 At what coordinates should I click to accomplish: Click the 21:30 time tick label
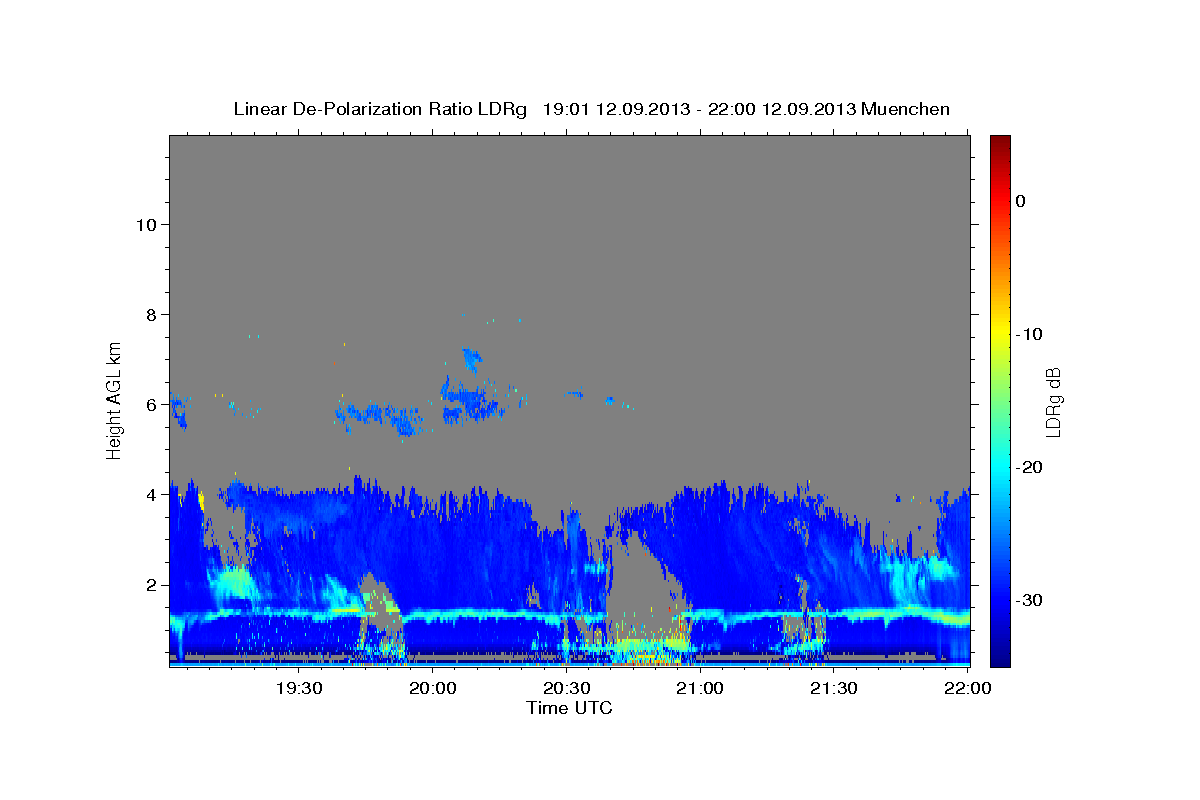coord(834,688)
